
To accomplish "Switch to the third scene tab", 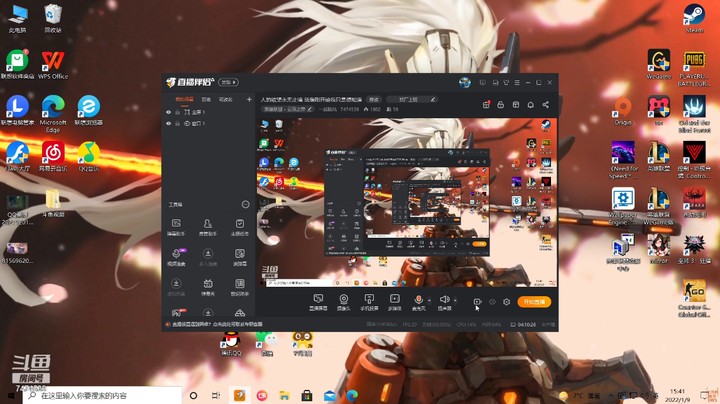I will [x=225, y=99].
